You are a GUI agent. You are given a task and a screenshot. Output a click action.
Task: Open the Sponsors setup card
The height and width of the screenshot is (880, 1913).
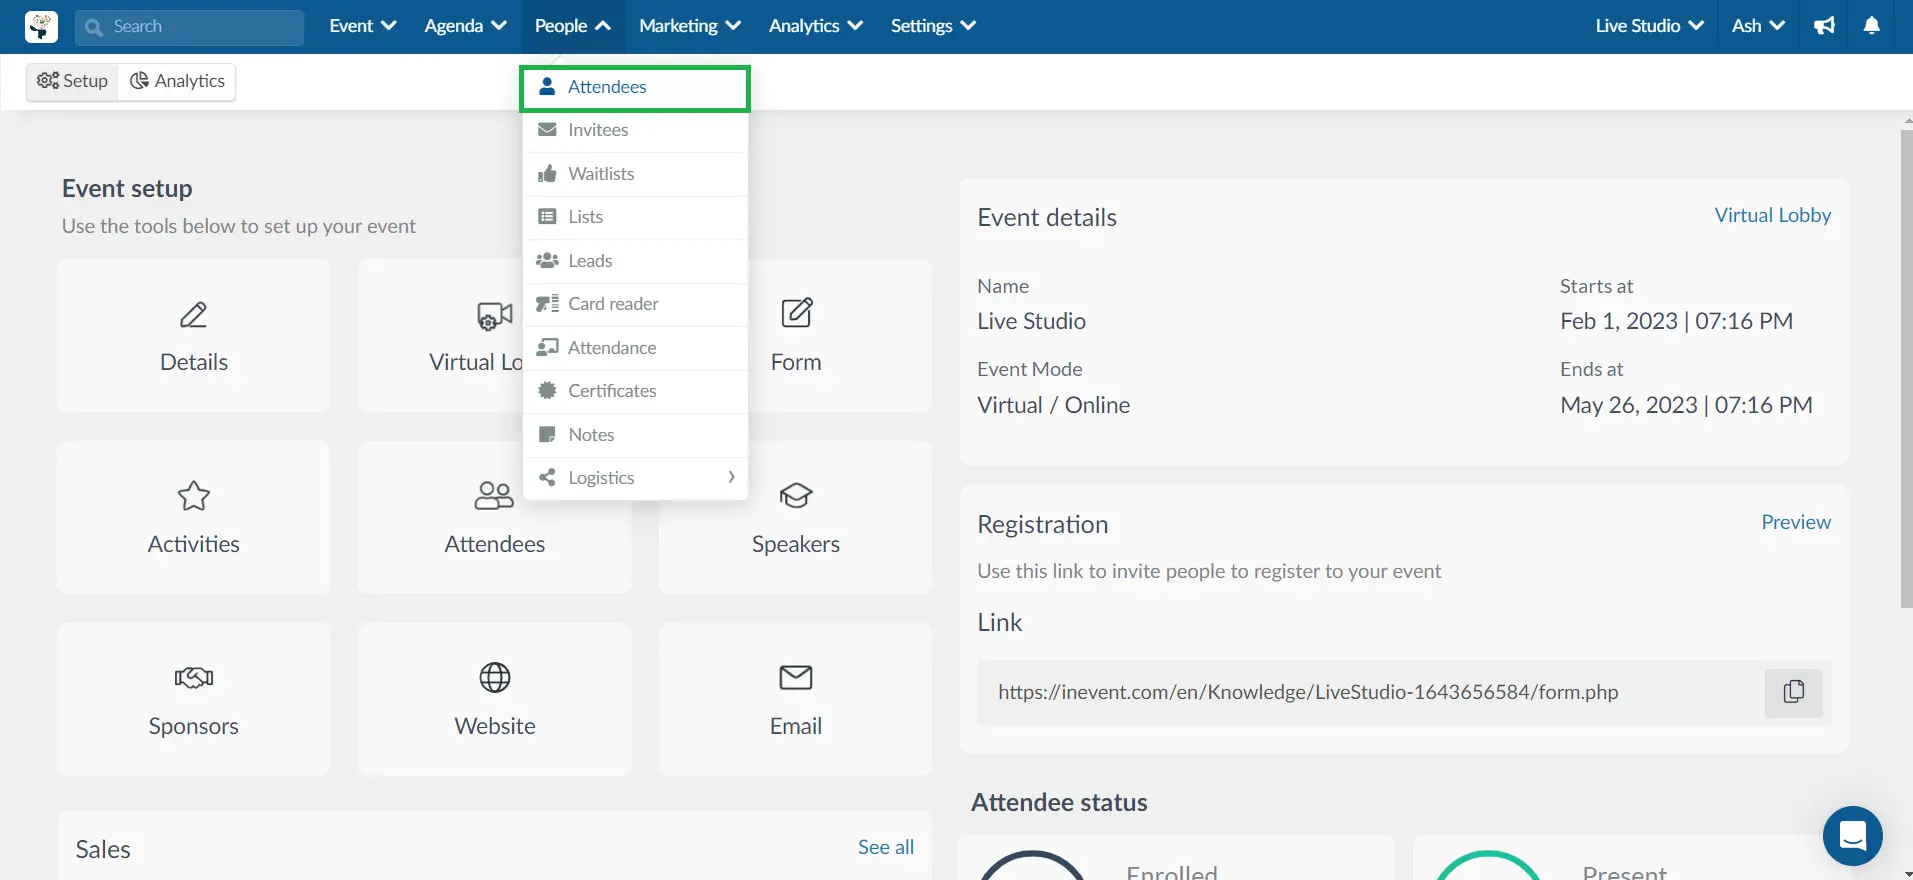(x=194, y=699)
